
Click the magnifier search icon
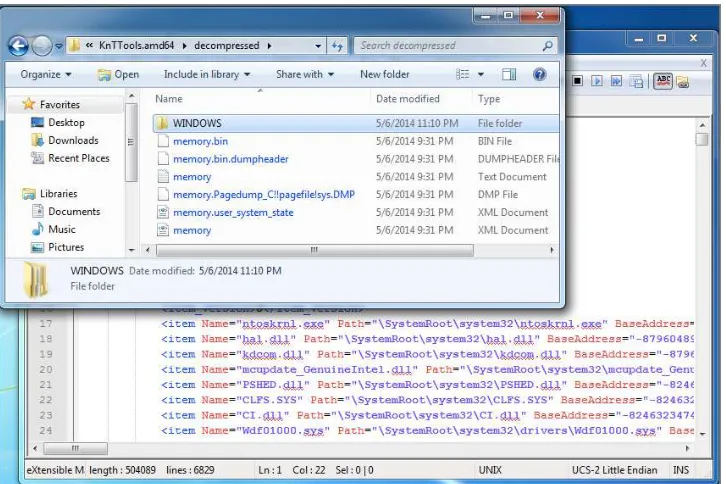[547, 46]
